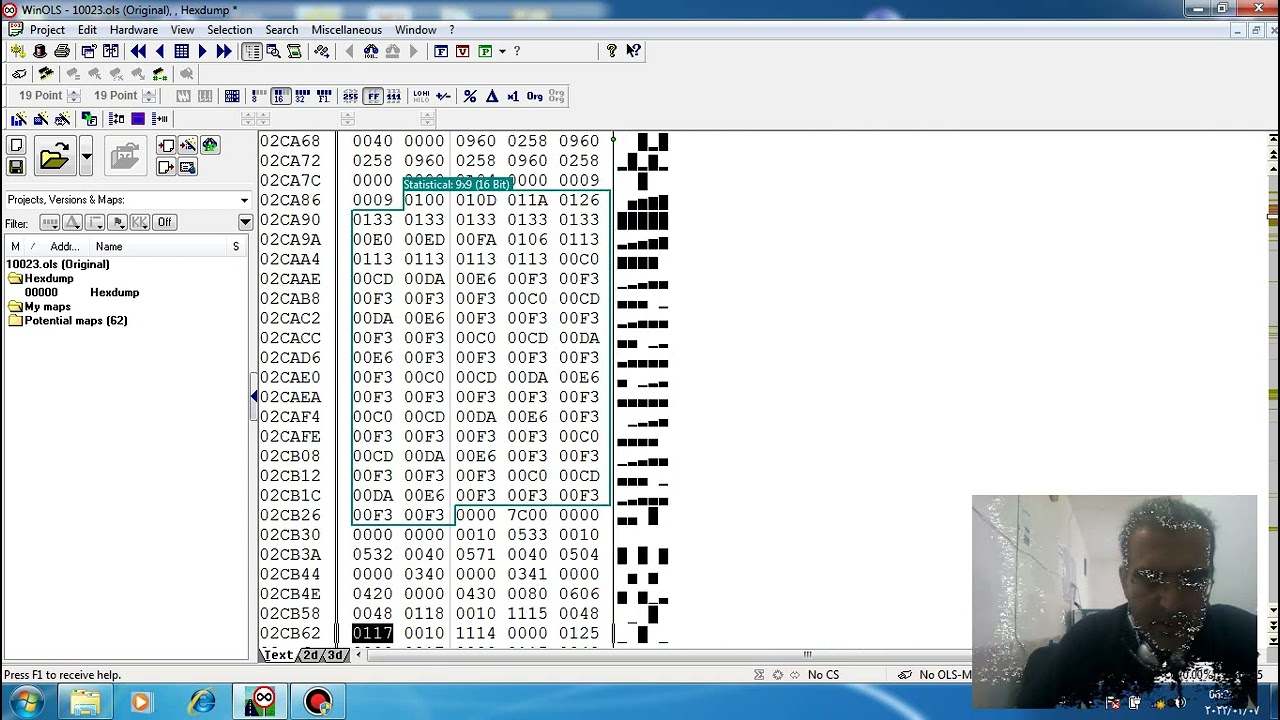Image resolution: width=1280 pixels, height=720 pixels.
Task: Switch to binary 111 display
Action: [394, 96]
